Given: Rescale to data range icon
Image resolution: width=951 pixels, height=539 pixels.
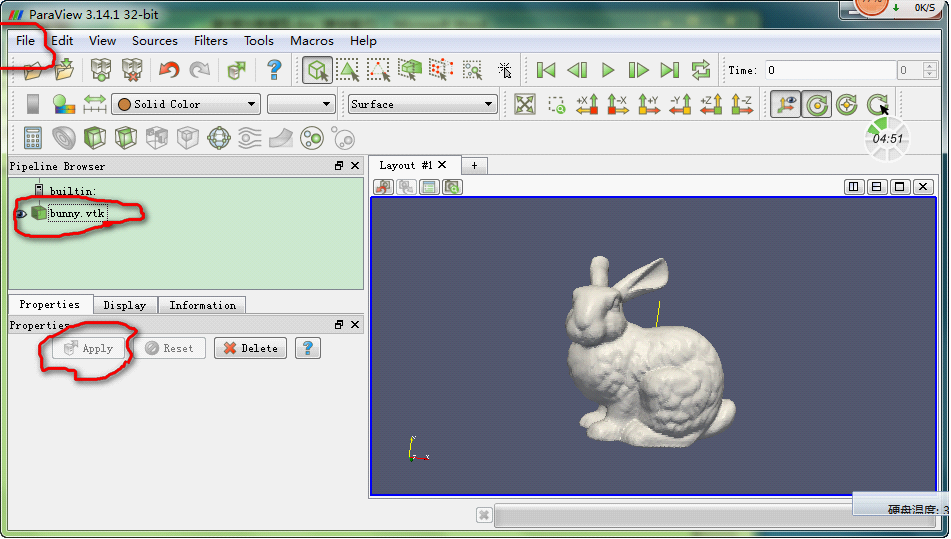Looking at the screenshot, I should click(x=95, y=104).
